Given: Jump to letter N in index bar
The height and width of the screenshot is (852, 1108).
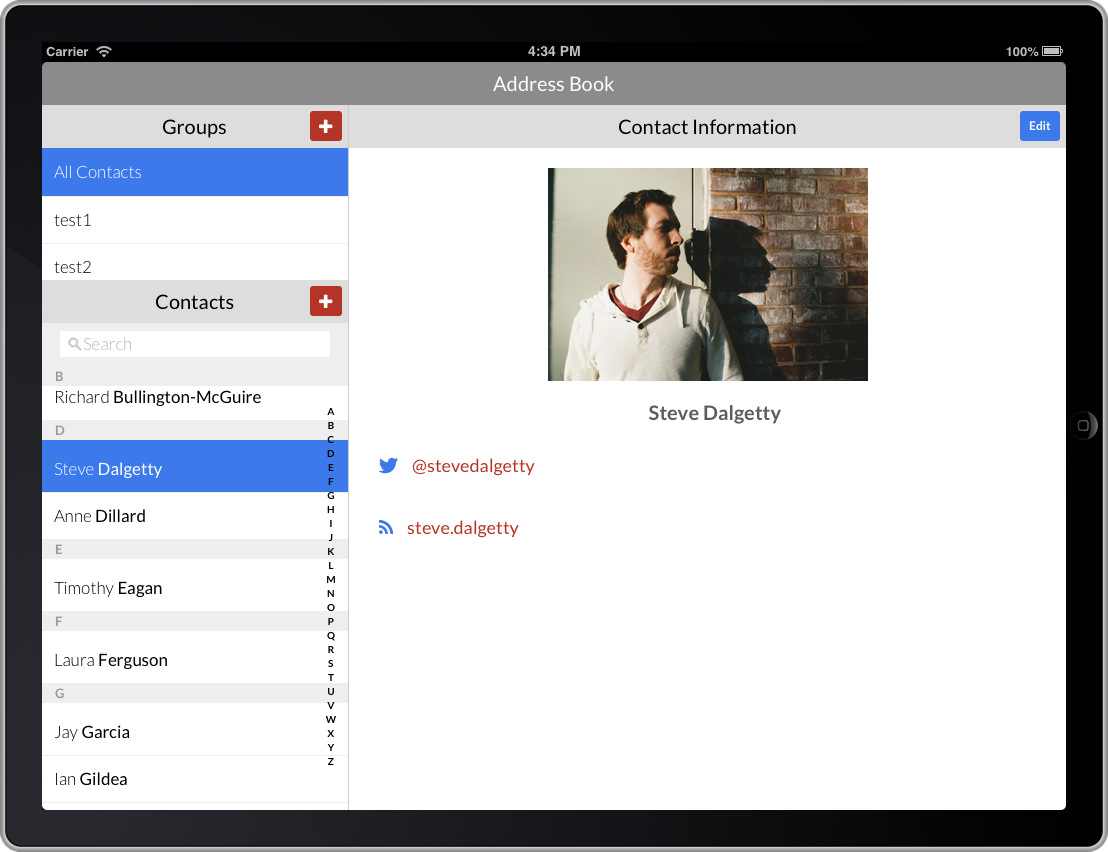Looking at the screenshot, I should pos(331,593).
